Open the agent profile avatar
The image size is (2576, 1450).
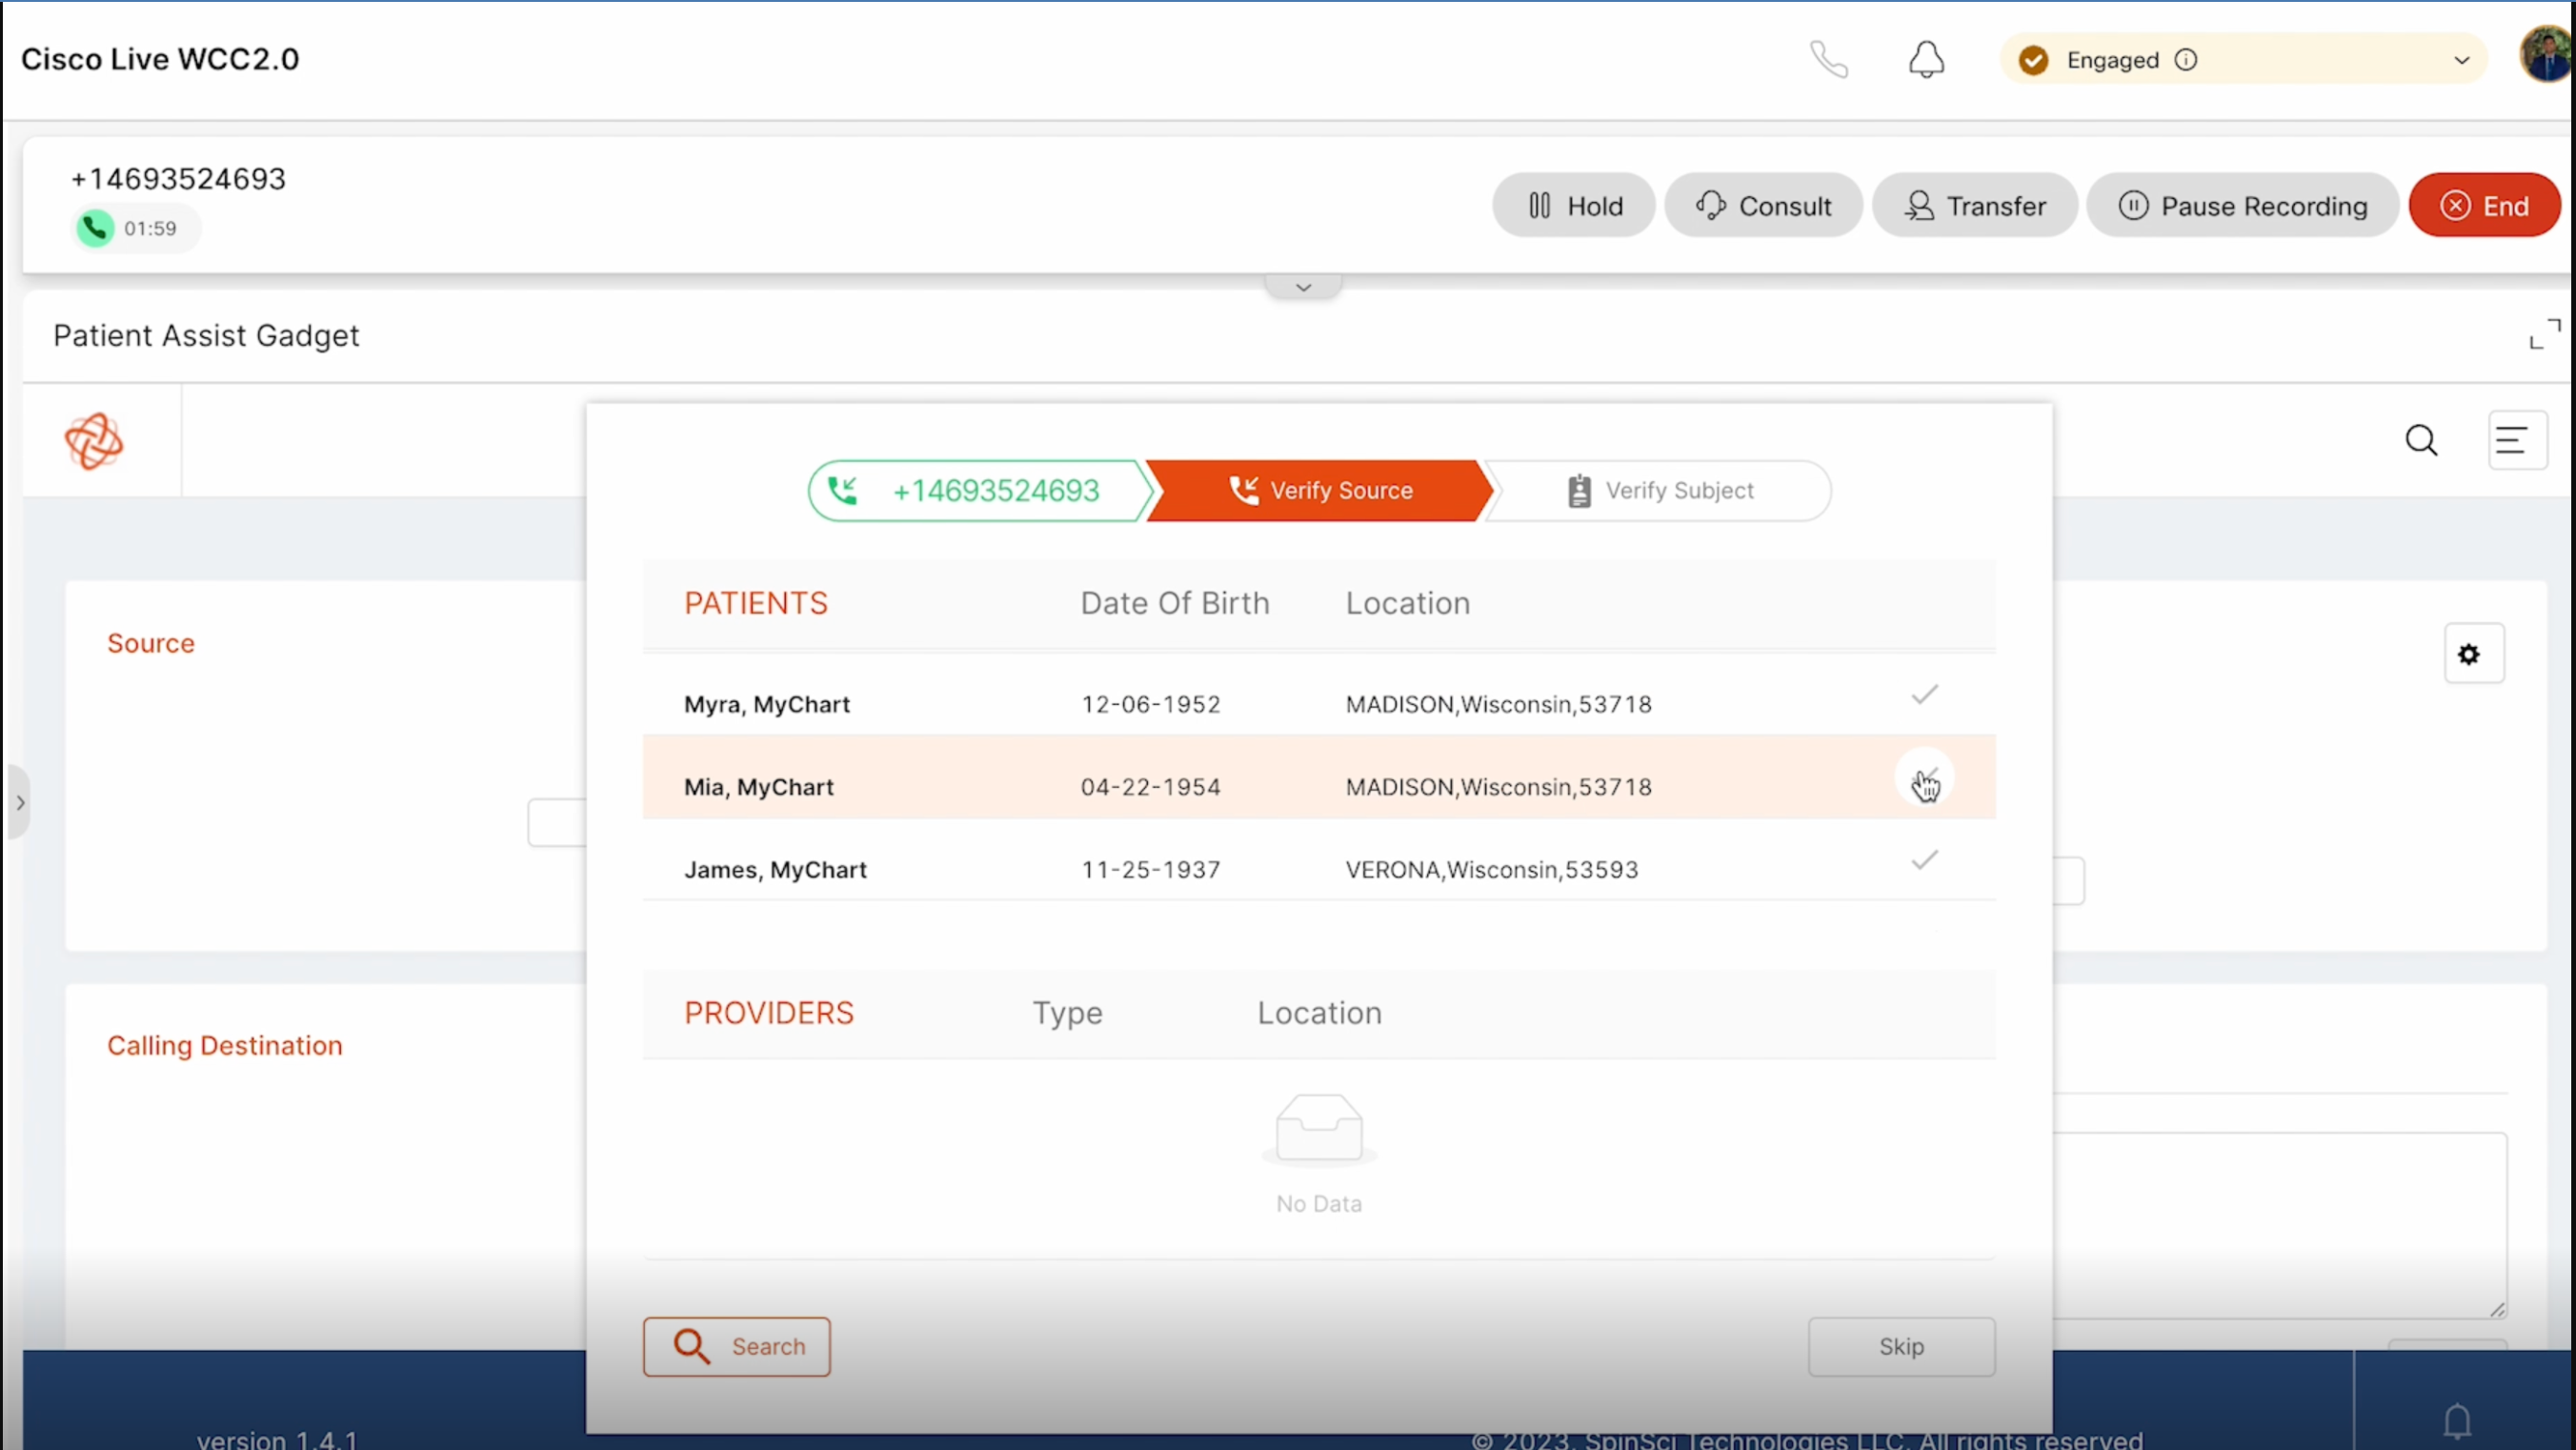coord(2546,55)
